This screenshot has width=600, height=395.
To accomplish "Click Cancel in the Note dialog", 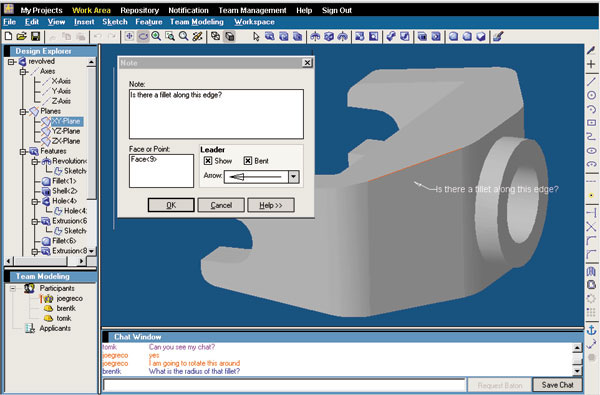I will (x=221, y=205).
